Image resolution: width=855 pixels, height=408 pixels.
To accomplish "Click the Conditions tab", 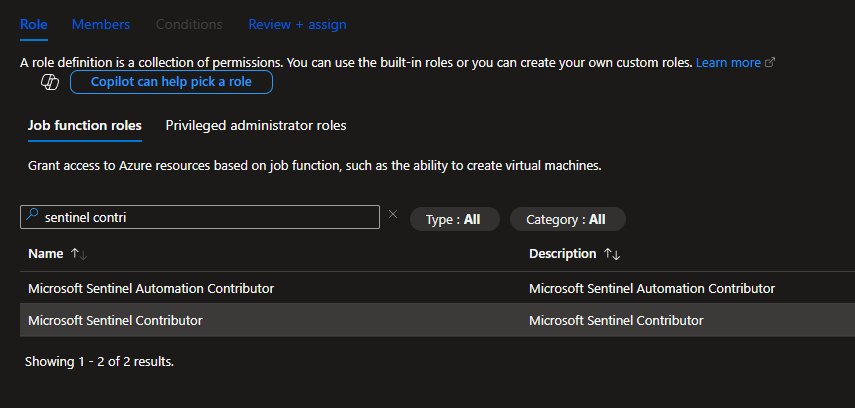I will pos(189,23).
